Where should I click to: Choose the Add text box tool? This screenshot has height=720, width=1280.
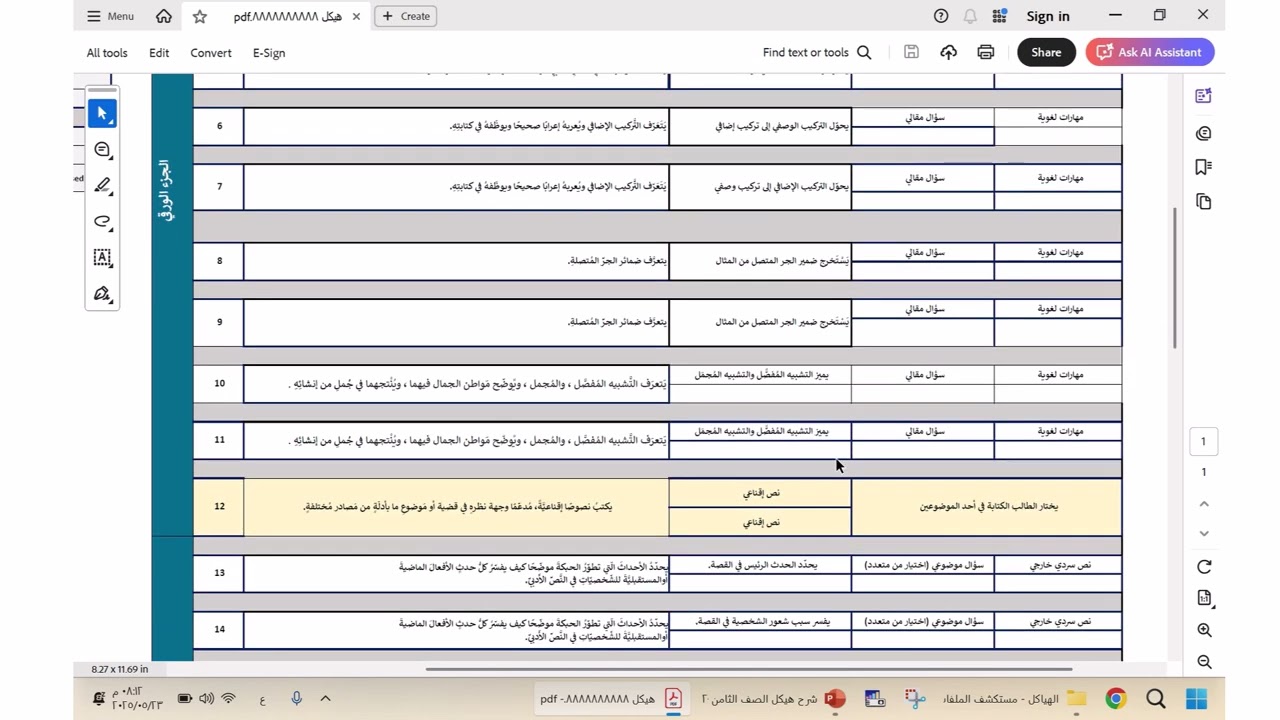click(102, 257)
